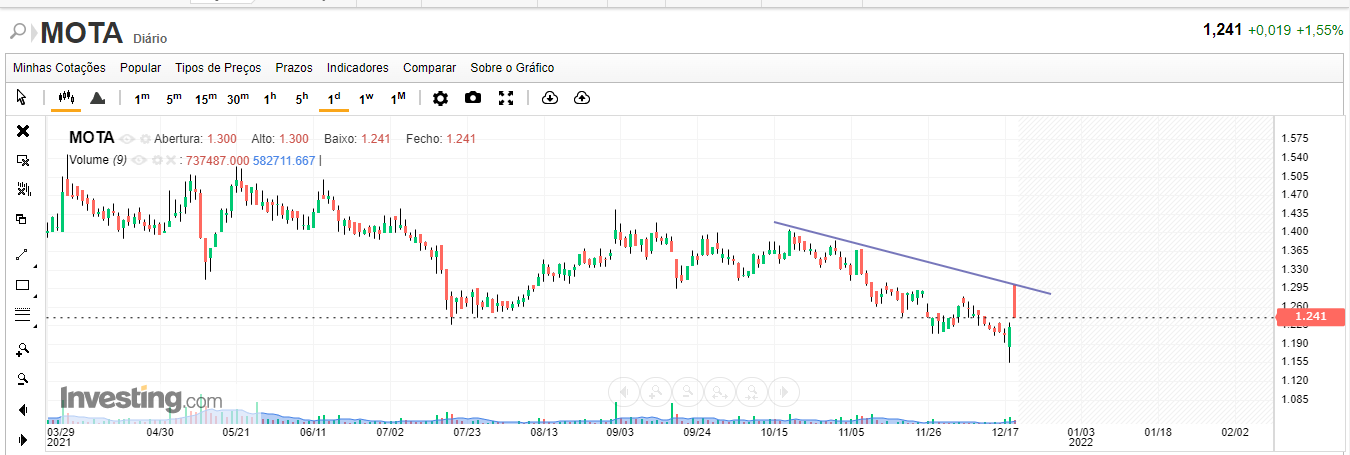Select the candlestick chart type icon
Image resolution: width=1350 pixels, height=455 pixels.
tap(67, 98)
